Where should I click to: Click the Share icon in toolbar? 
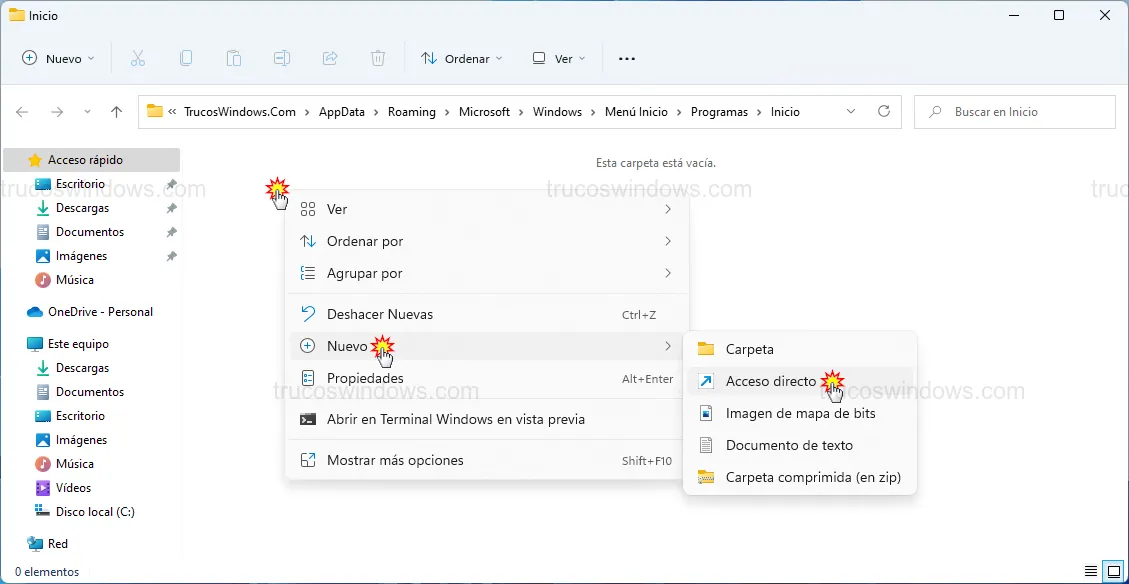point(330,59)
